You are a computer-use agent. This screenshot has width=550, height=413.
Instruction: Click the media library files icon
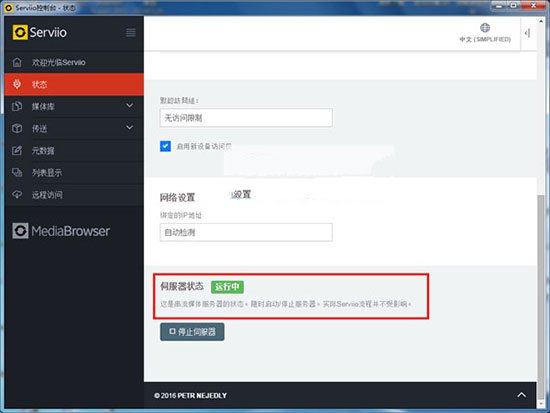(17, 106)
